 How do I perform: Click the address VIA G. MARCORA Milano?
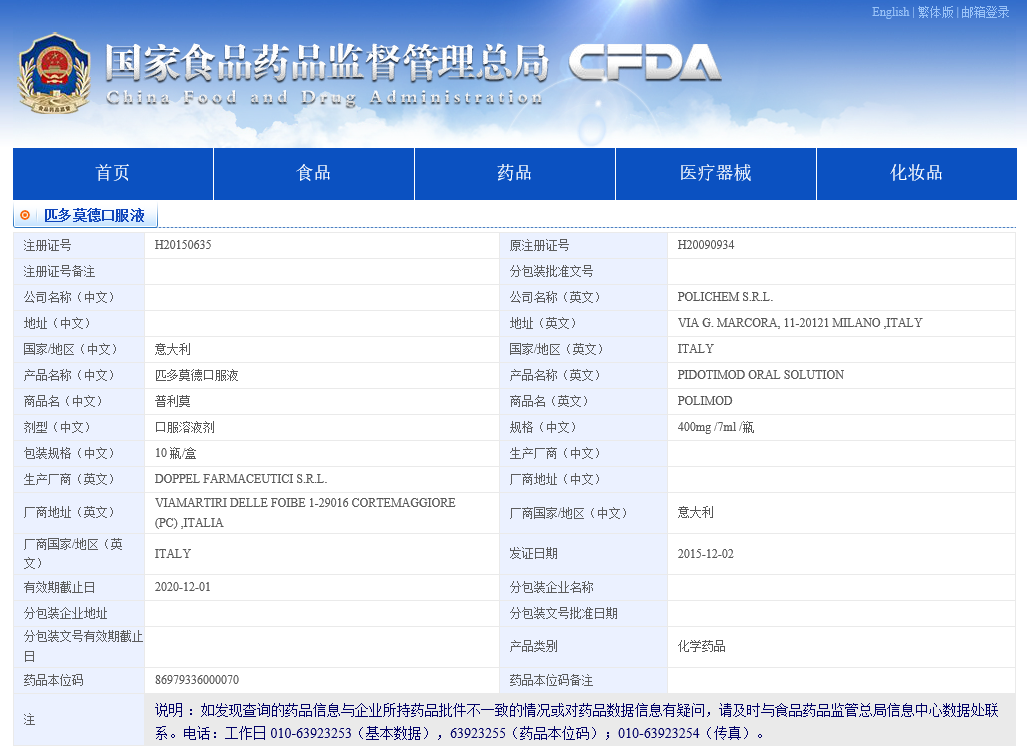(800, 323)
